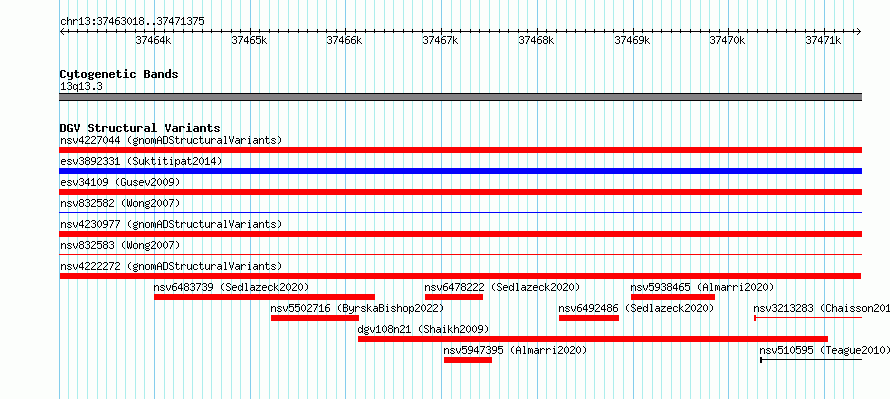Select the esv3892331 Suktitipat2014 blue bar
Image resolution: width=890 pixels, height=399 pixels.
[x=460, y=171]
